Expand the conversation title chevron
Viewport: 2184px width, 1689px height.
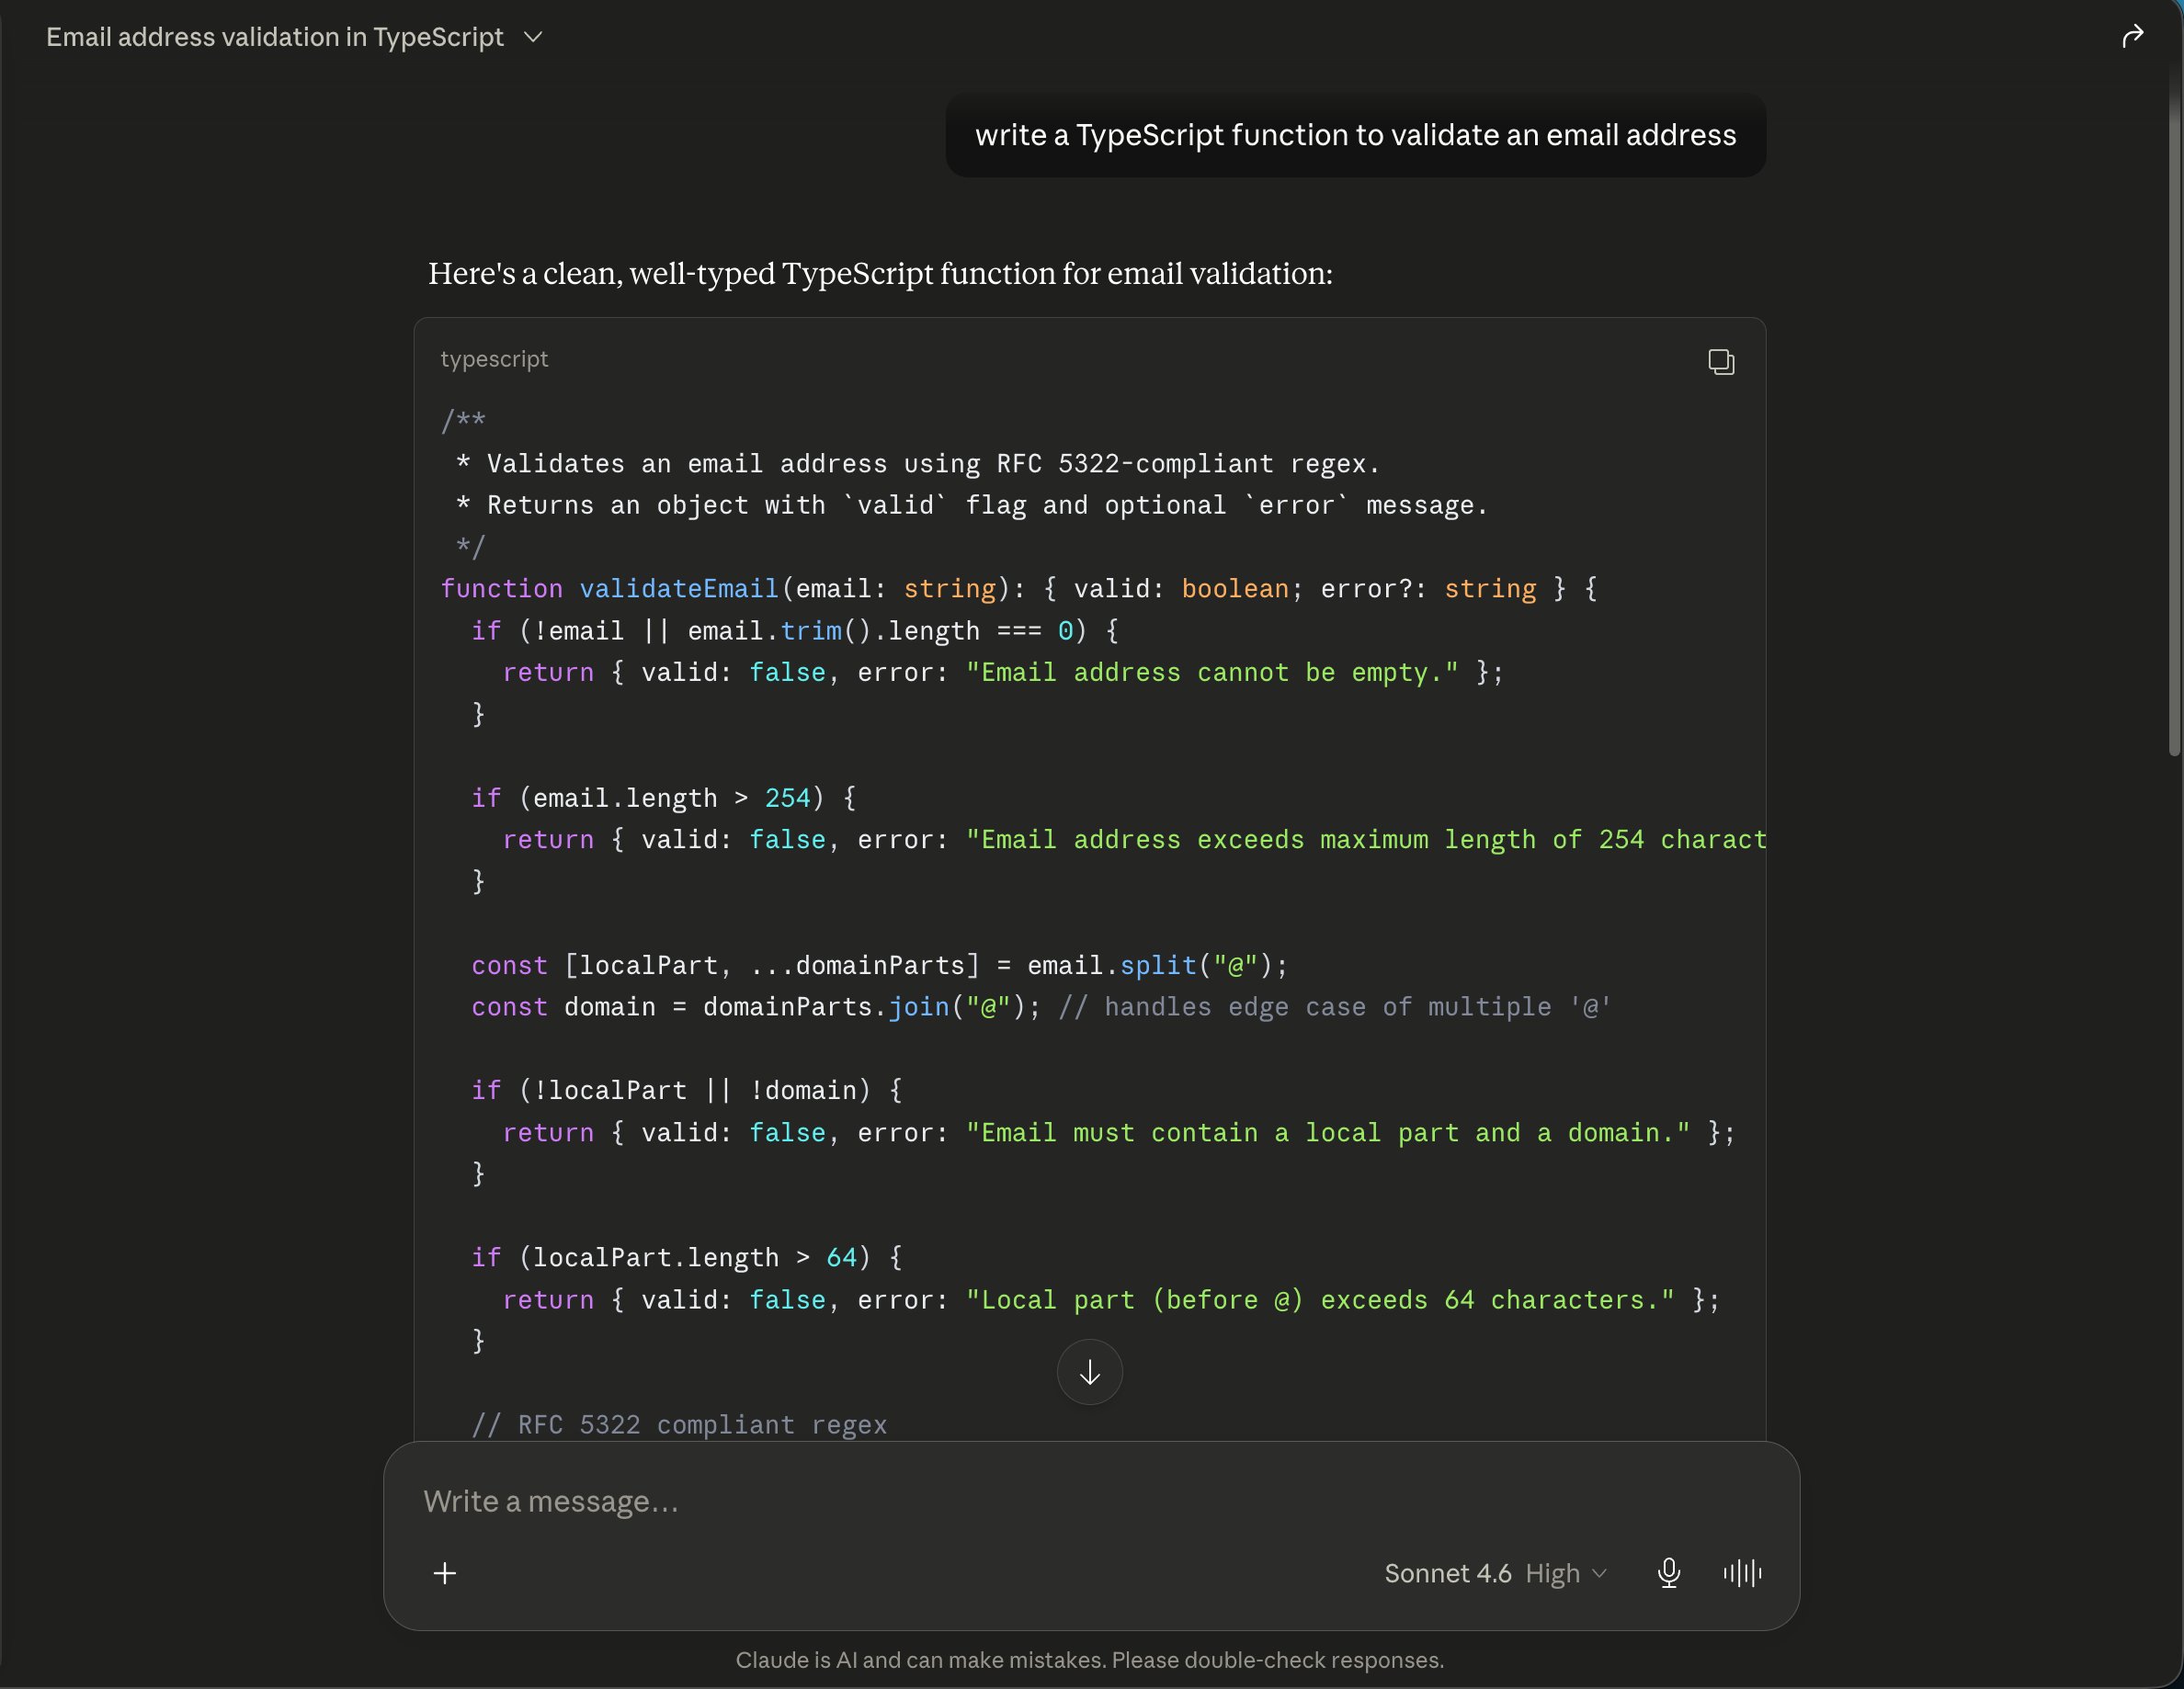[x=534, y=37]
